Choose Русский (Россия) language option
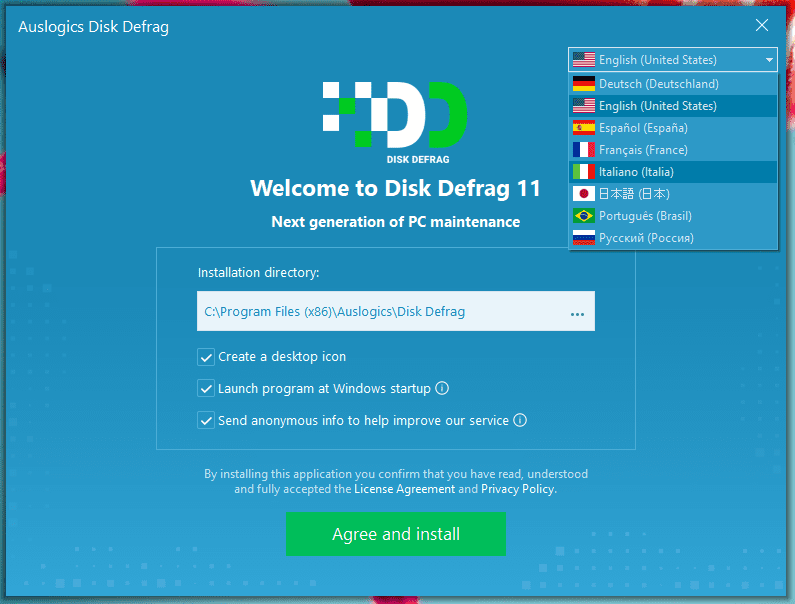This screenshot has width=795, height=604. [x=673, y=238]
